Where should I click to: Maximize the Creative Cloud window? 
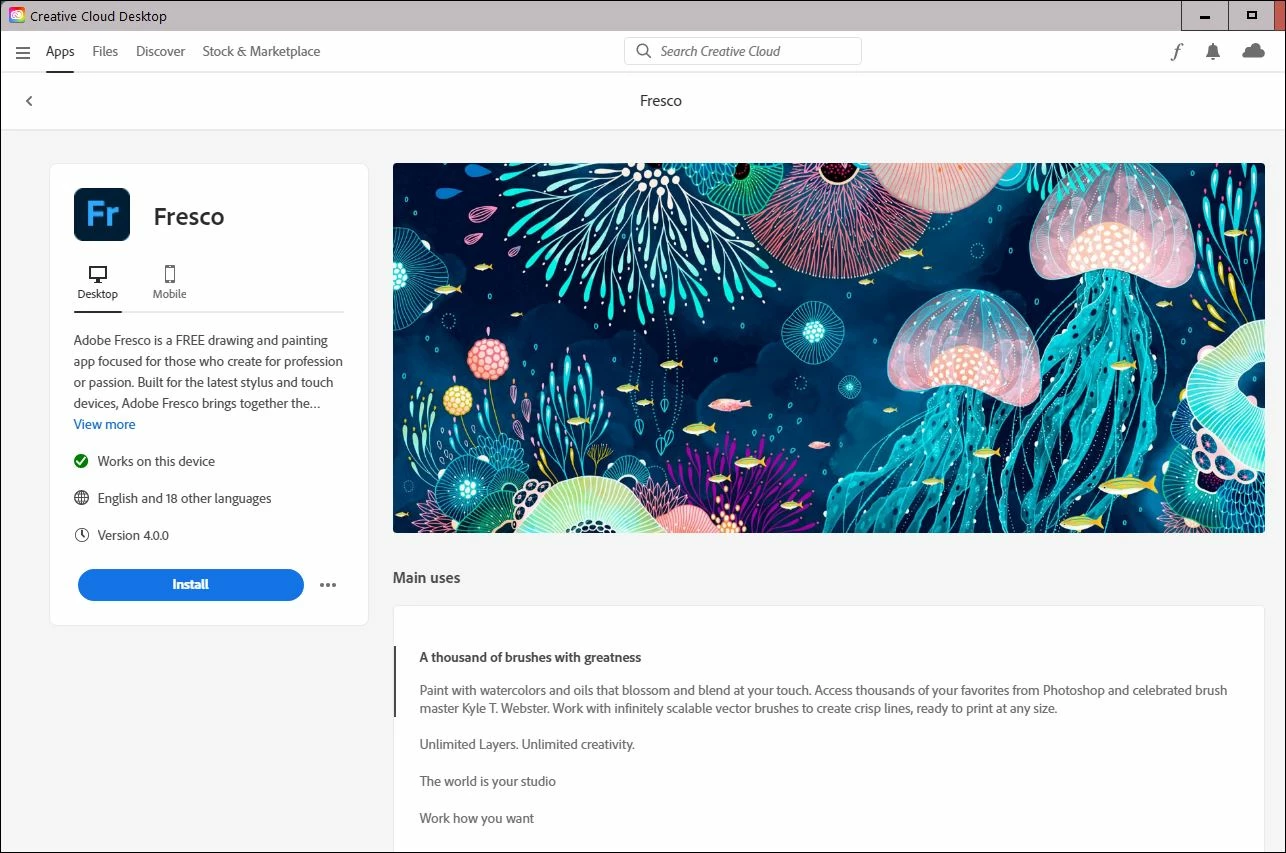1252,15
